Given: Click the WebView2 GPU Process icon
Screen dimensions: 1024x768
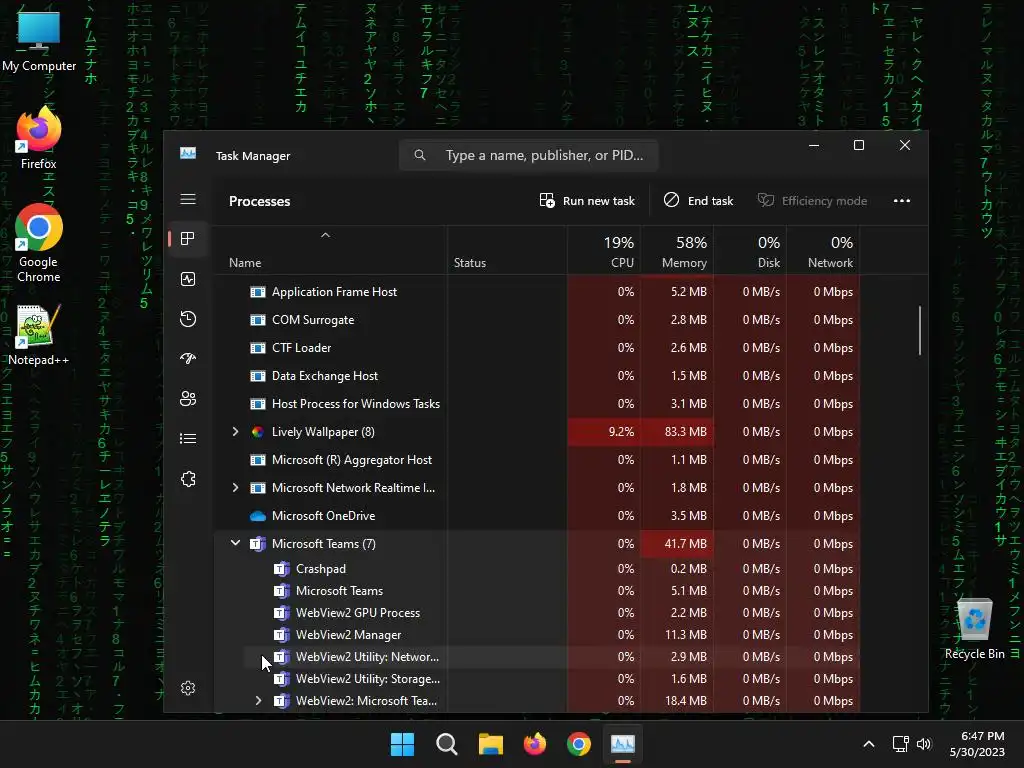Looking at the screenshot, I should [281, 613].
